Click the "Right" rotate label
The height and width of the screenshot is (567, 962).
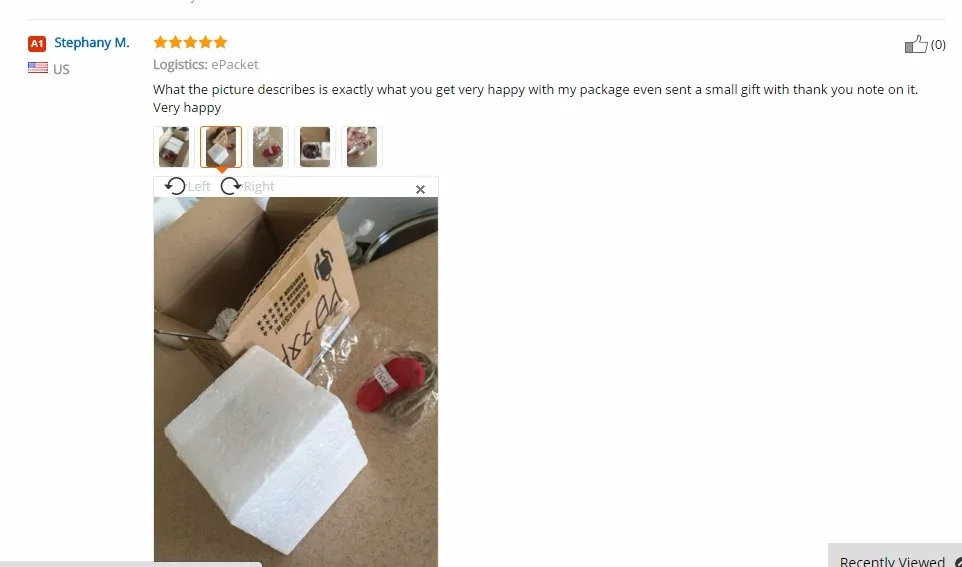[x=259, y=187]
